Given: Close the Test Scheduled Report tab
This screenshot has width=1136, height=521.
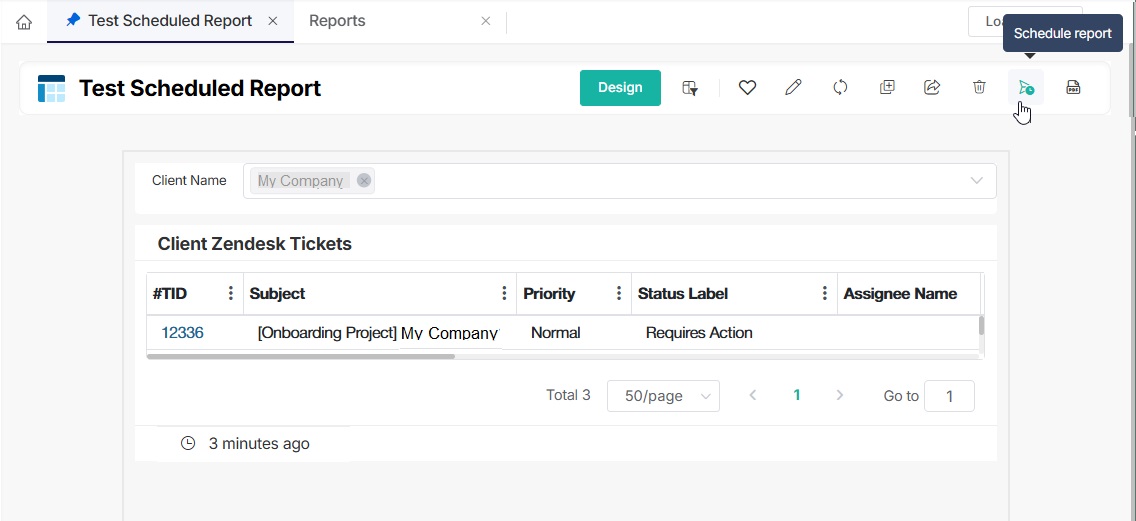Looking at the screenshot, I should [273, 21].
